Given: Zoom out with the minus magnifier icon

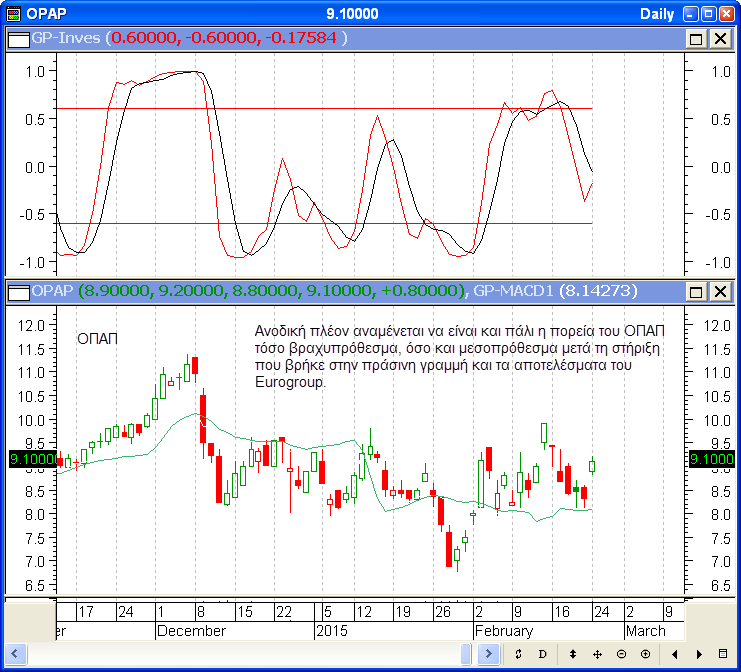Looking at the screenshot, I should 621,654.
